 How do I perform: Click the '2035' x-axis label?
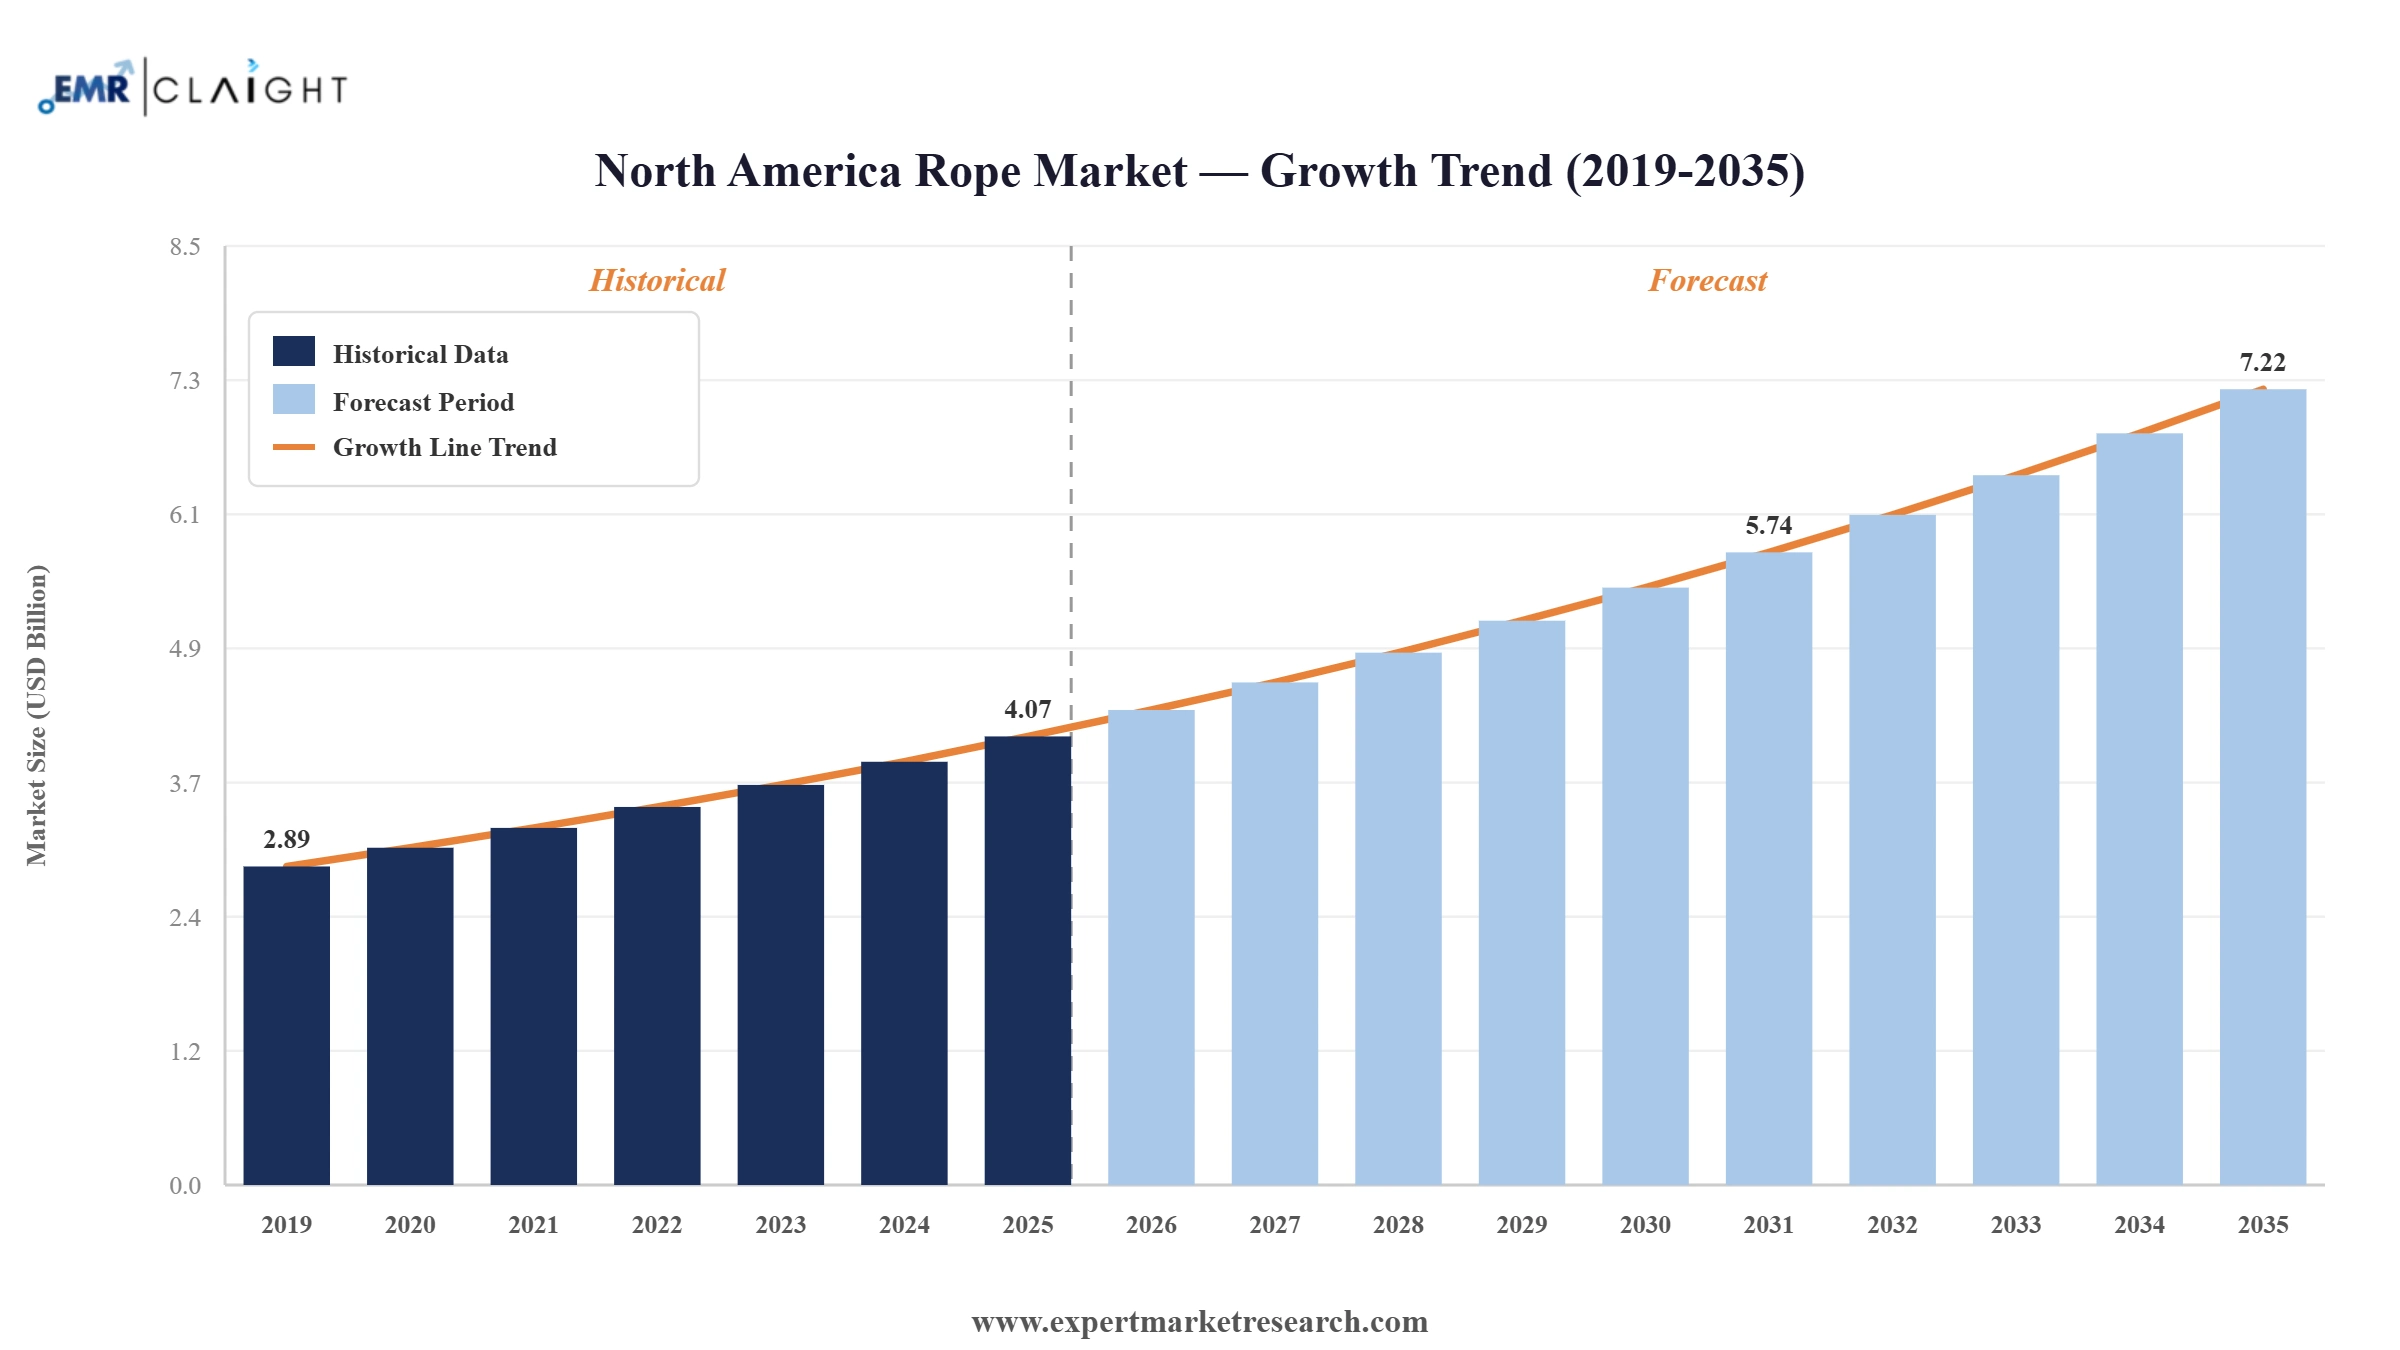tap(2263, 1225)
